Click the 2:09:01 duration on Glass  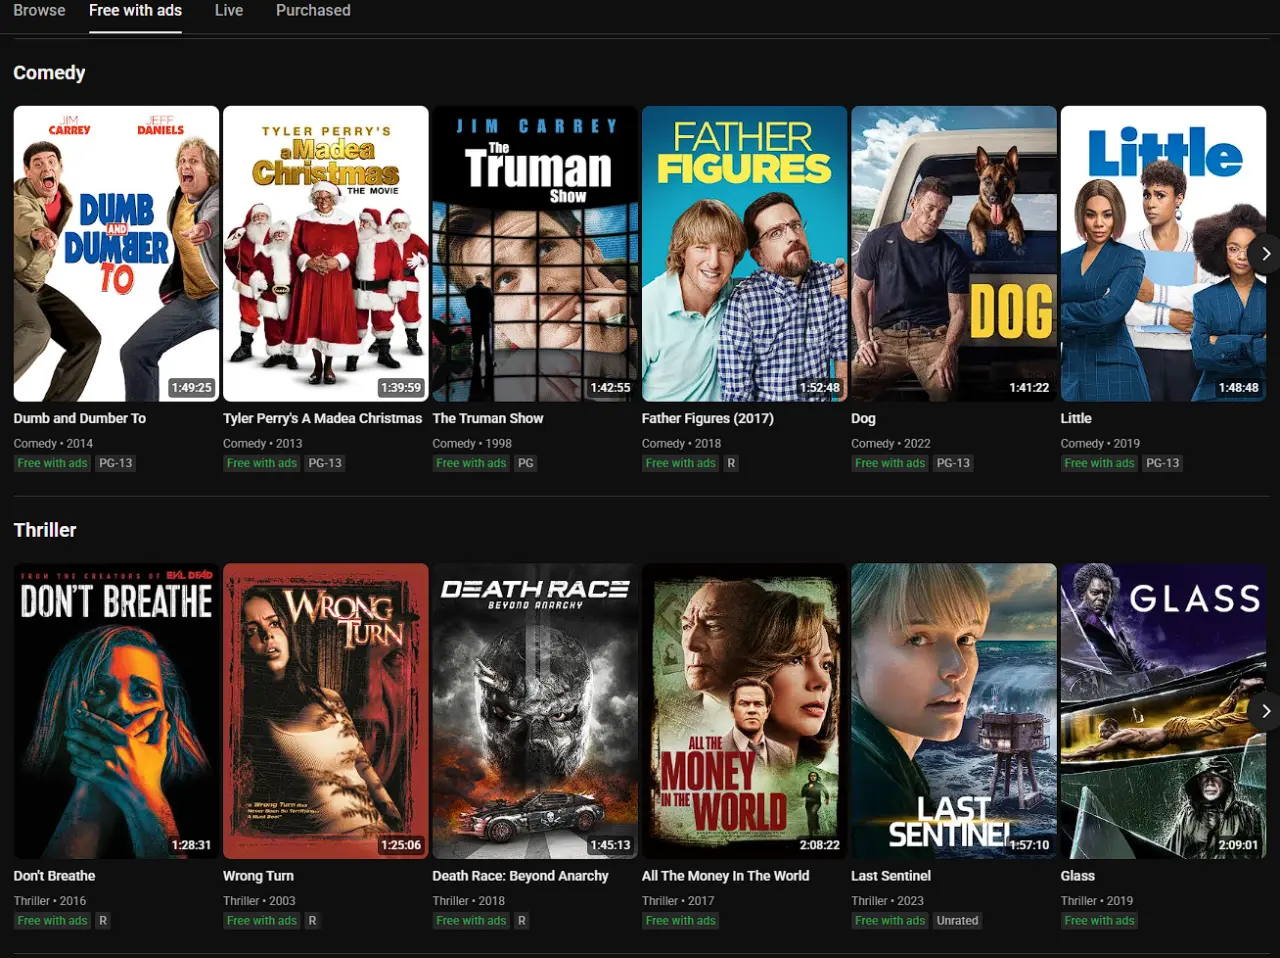click(1238, 845)
